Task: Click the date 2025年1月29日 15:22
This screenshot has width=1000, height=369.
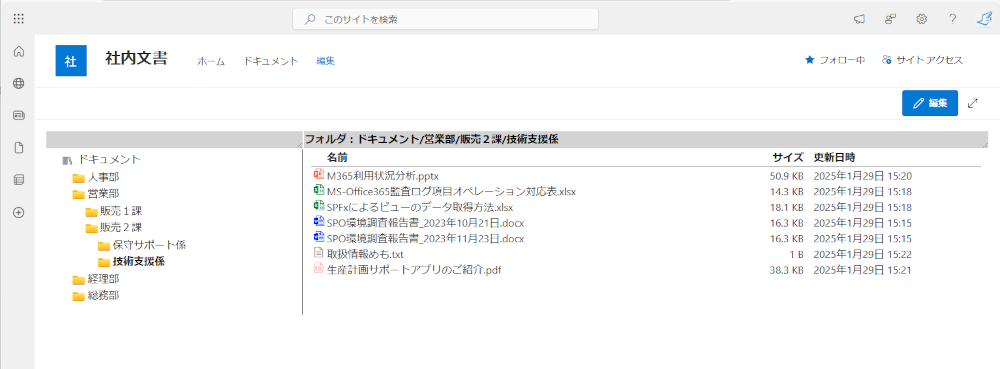Action: tap(863, 254)
